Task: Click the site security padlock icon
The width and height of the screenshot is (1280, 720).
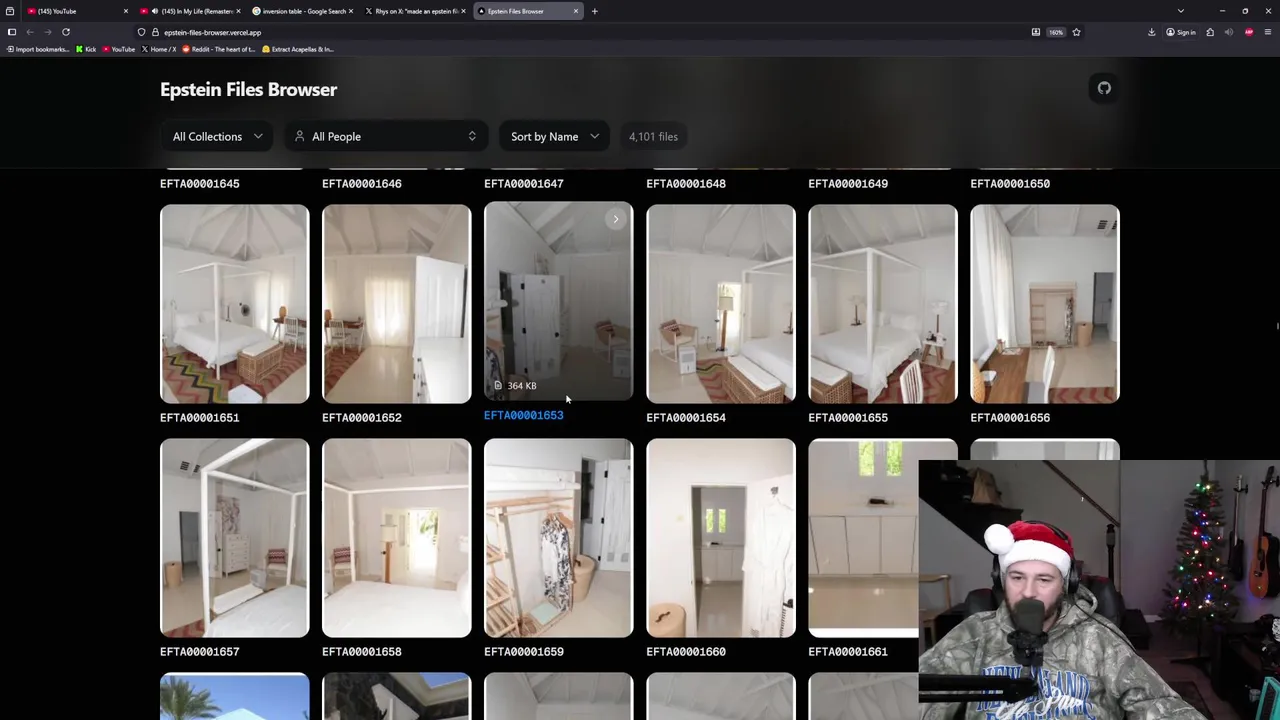Action: [154, 32]
